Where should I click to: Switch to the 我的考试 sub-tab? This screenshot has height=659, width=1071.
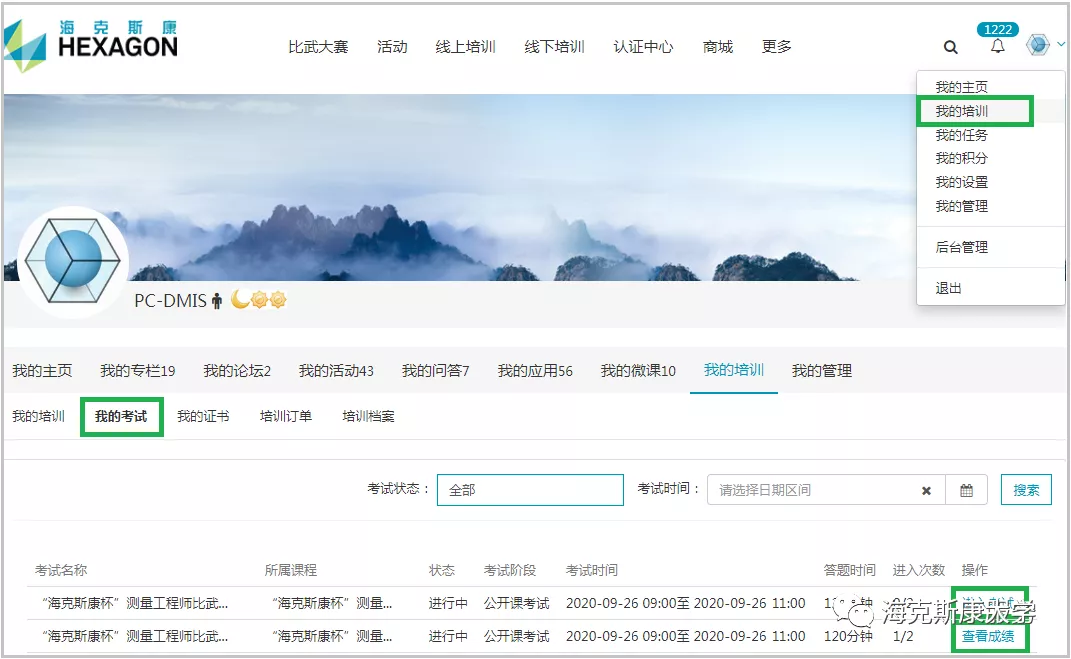click(121, 416)
